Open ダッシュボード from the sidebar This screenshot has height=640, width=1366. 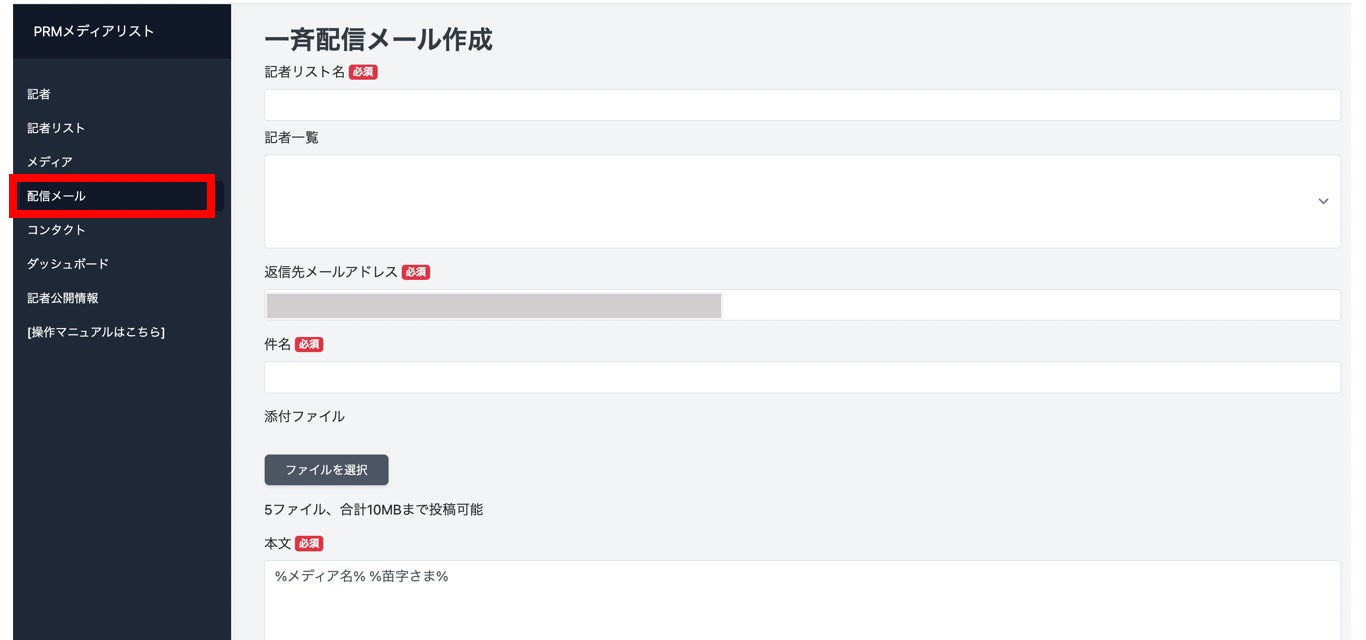point(68,264)
